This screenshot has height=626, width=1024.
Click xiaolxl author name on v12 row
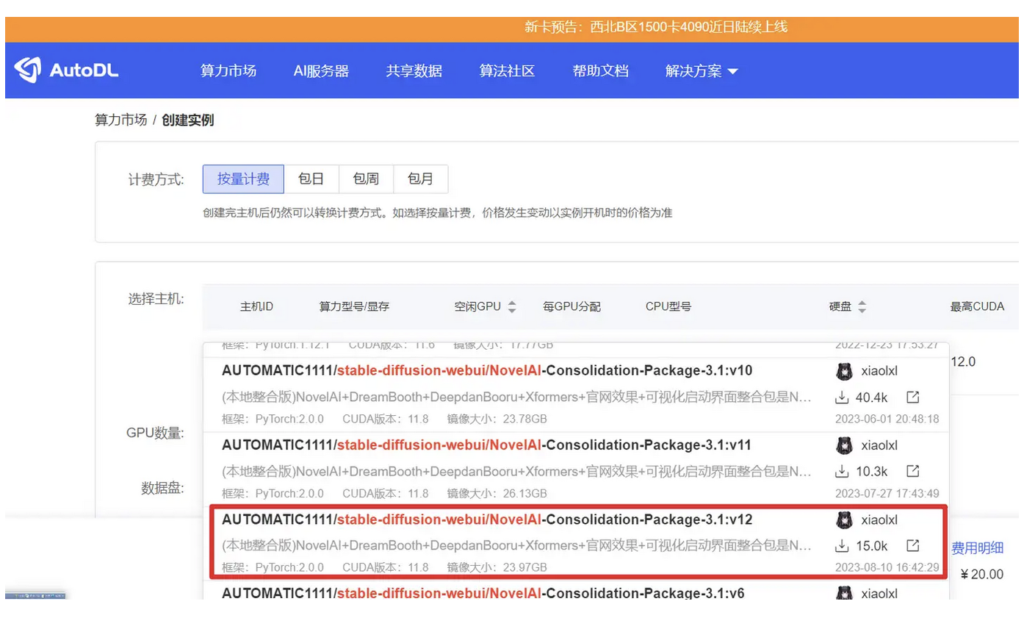point(879,520)
